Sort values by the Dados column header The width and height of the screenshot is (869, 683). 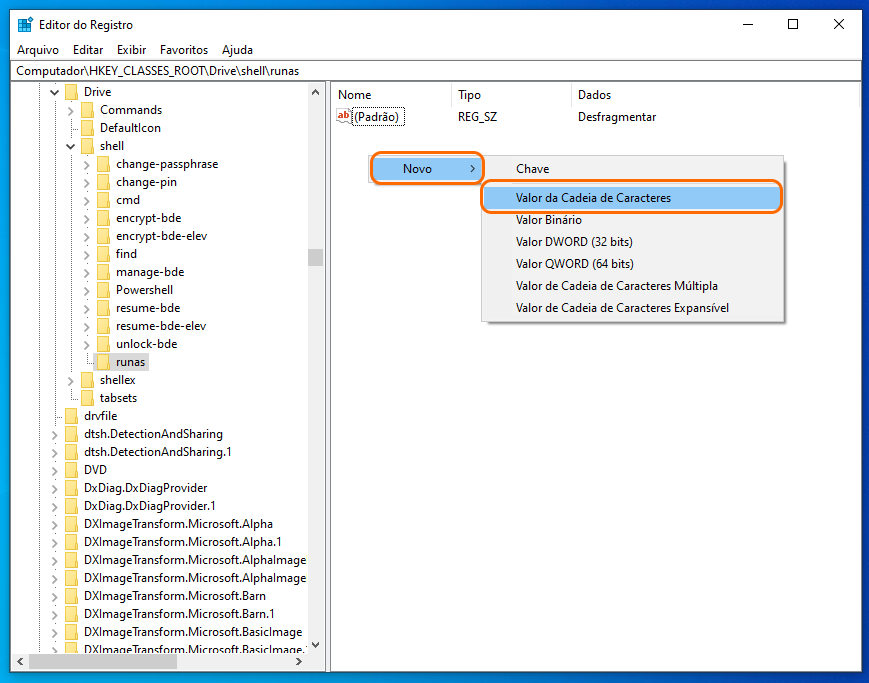[715, 95]
